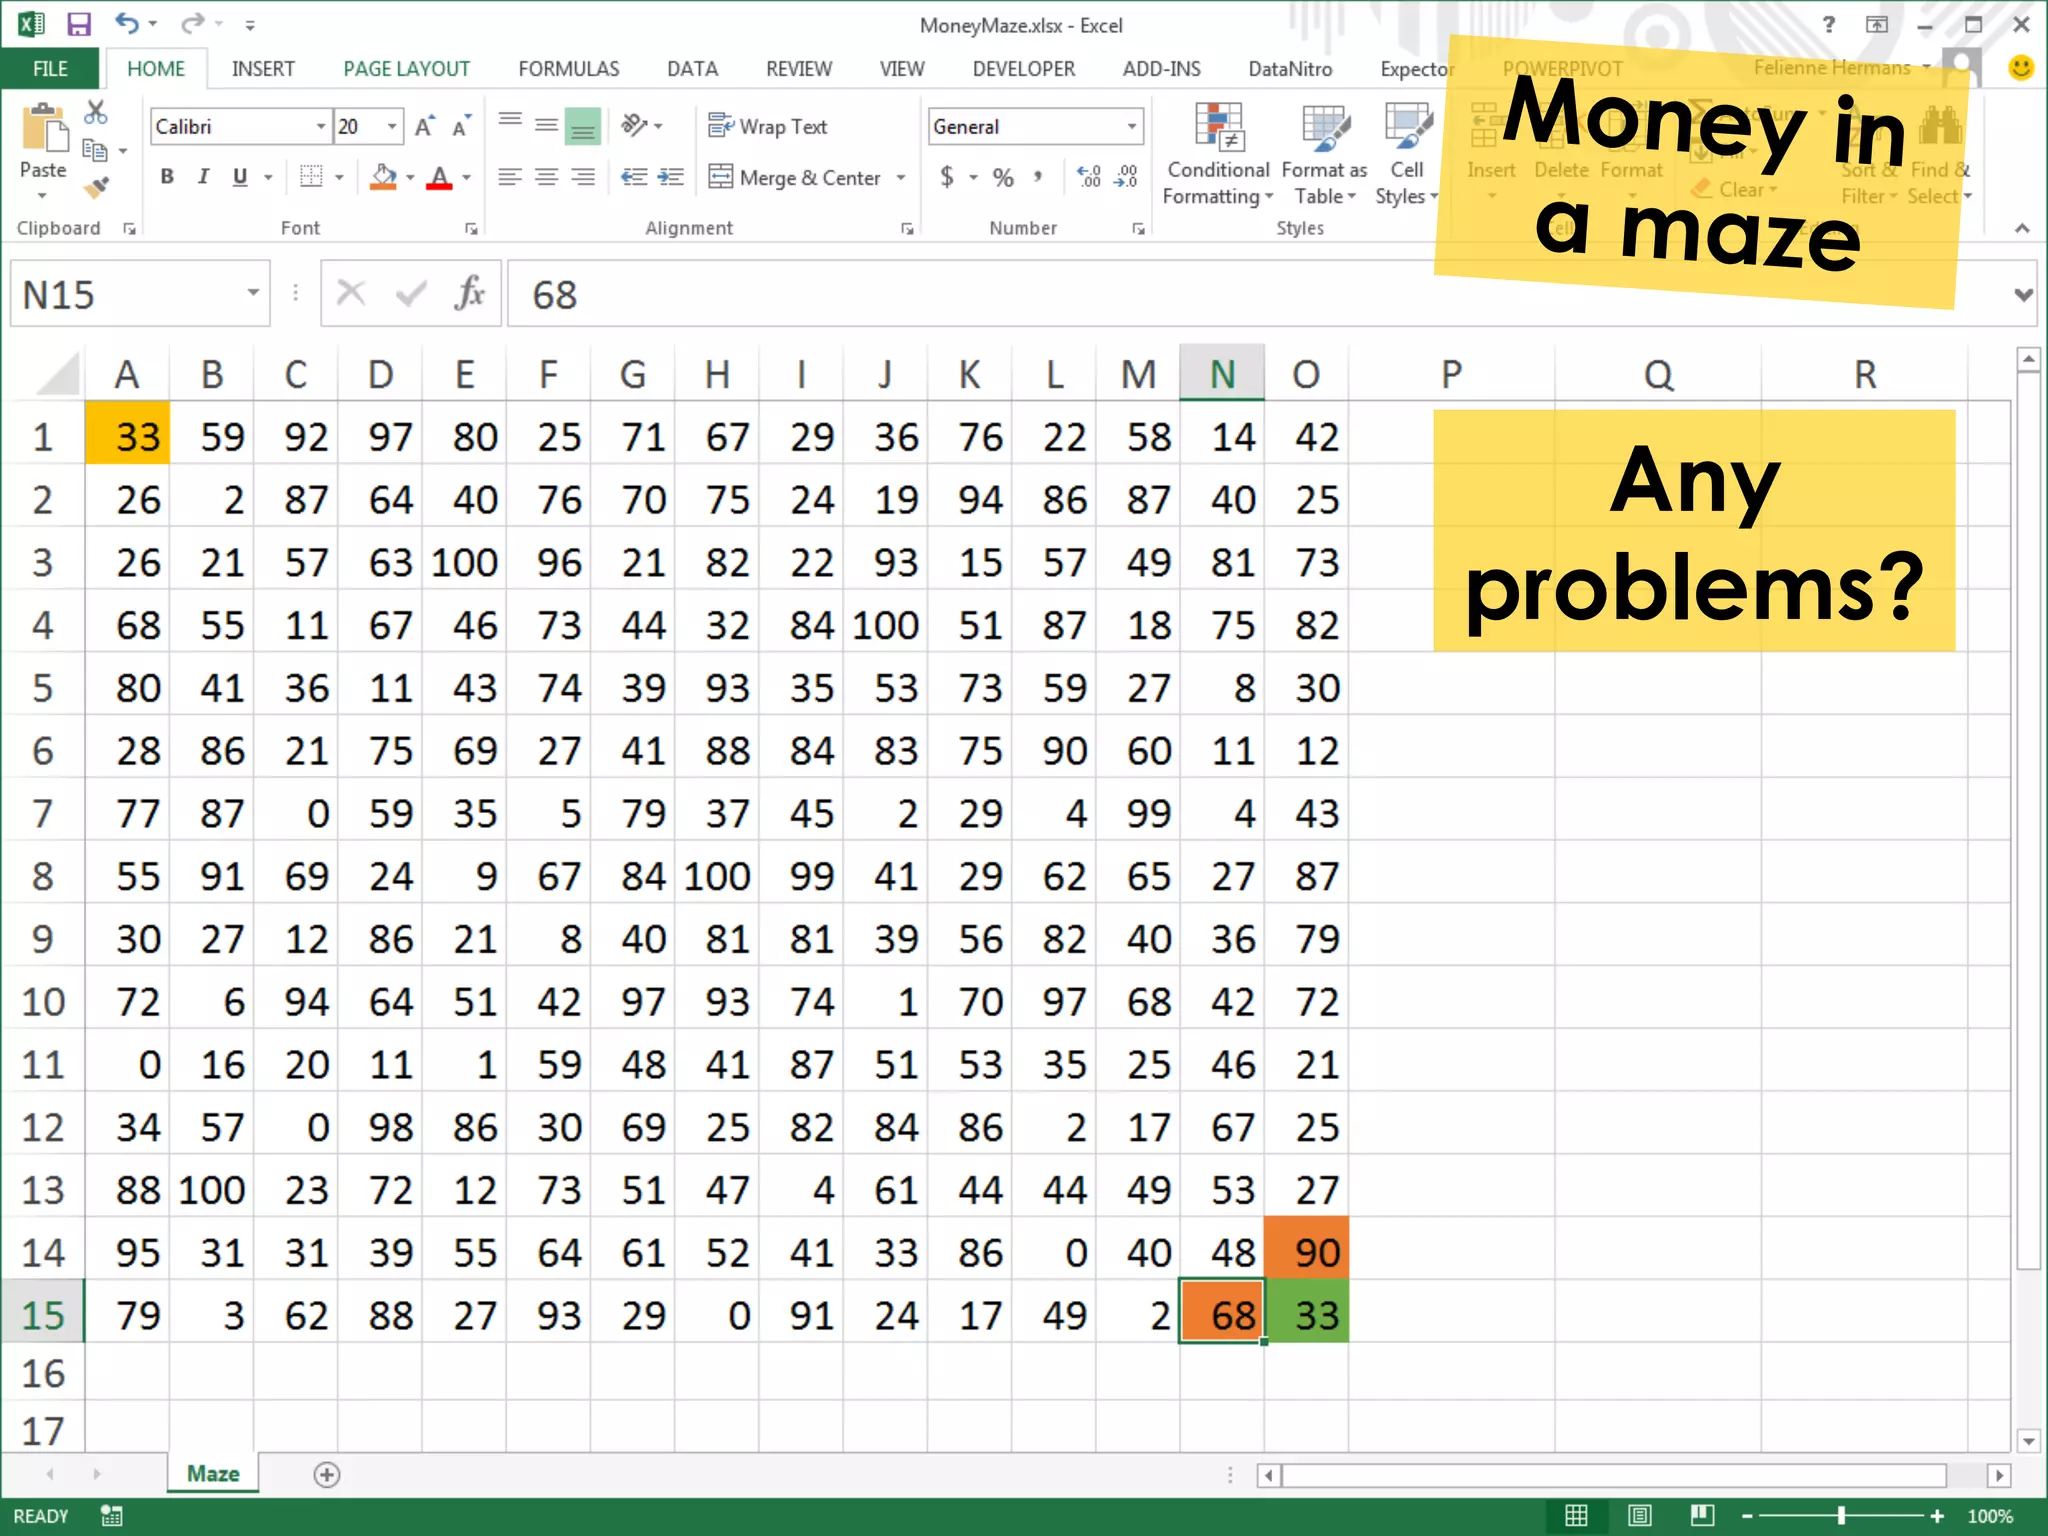Select the Maze sheet tab
The width and height of the screenshot is (2048, 1536).
pyautogui.click(x=212, y=1474)
